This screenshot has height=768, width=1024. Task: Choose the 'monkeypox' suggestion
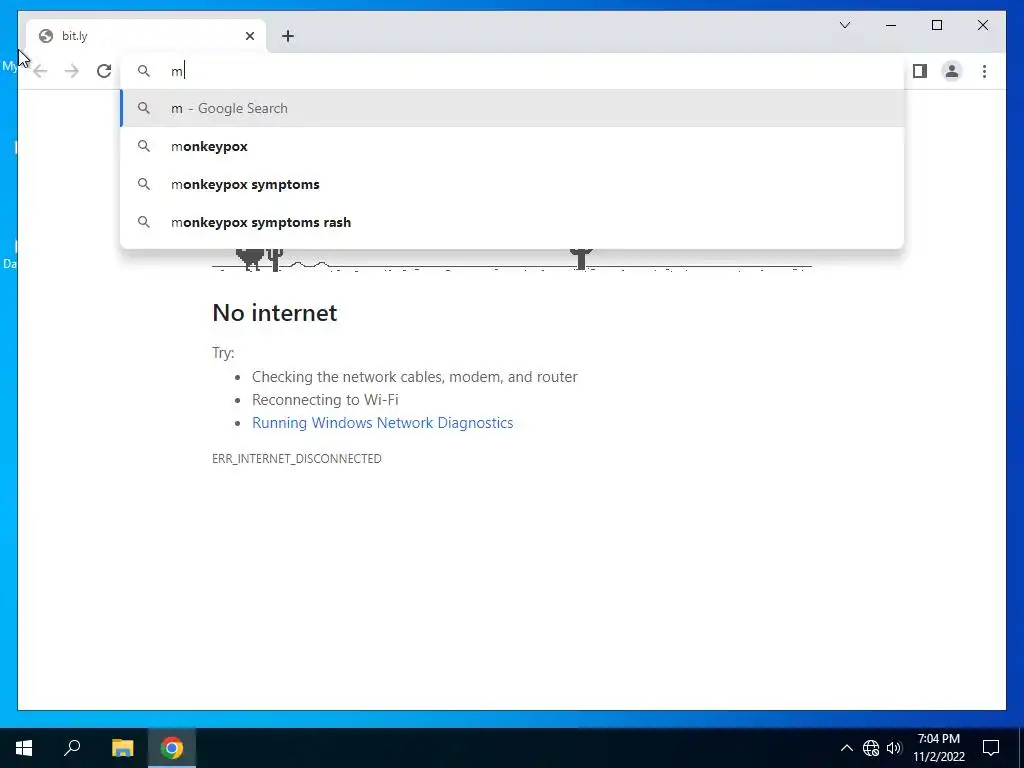coord(513,146)
